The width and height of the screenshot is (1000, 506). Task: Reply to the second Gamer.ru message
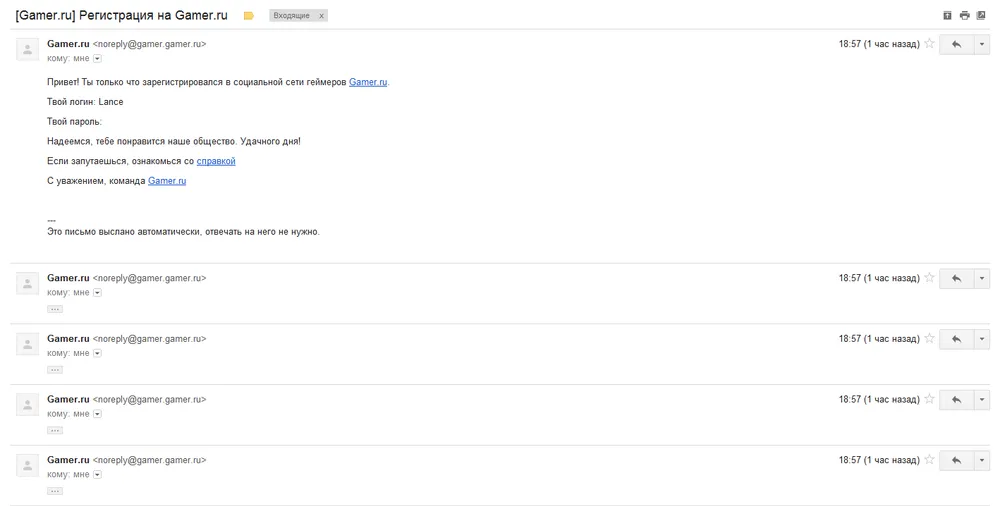(956, 278)
